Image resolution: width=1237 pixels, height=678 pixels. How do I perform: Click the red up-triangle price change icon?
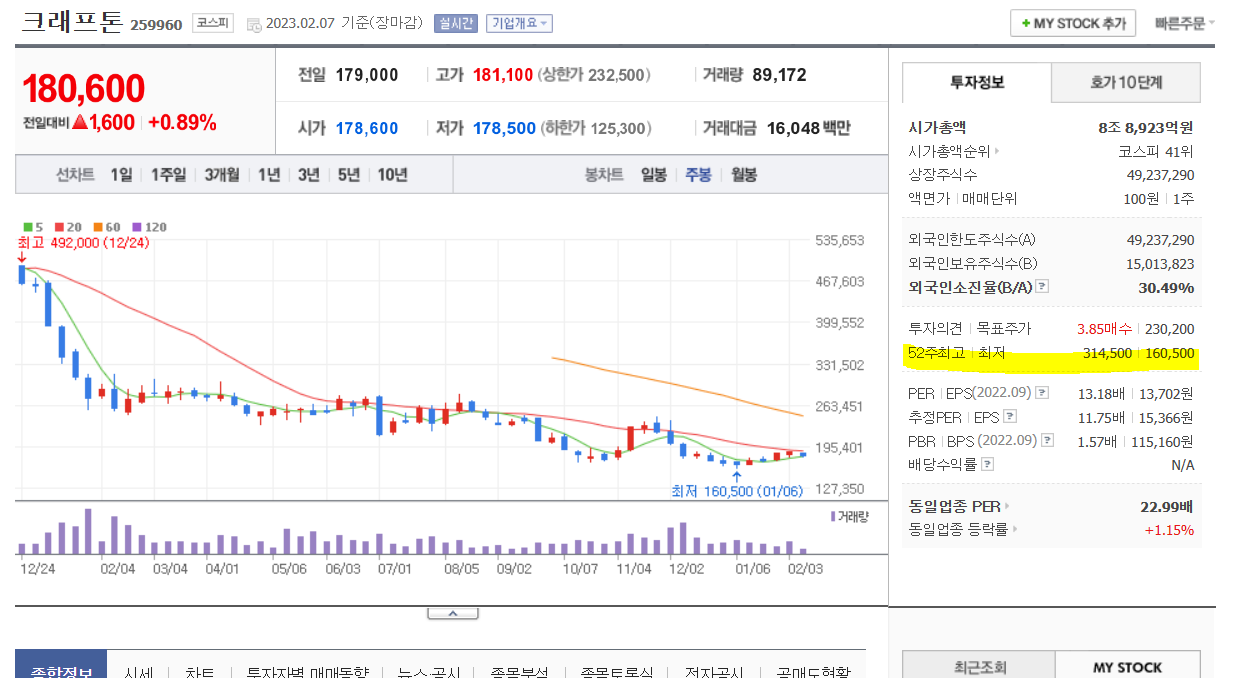click(x=79, y=123)
